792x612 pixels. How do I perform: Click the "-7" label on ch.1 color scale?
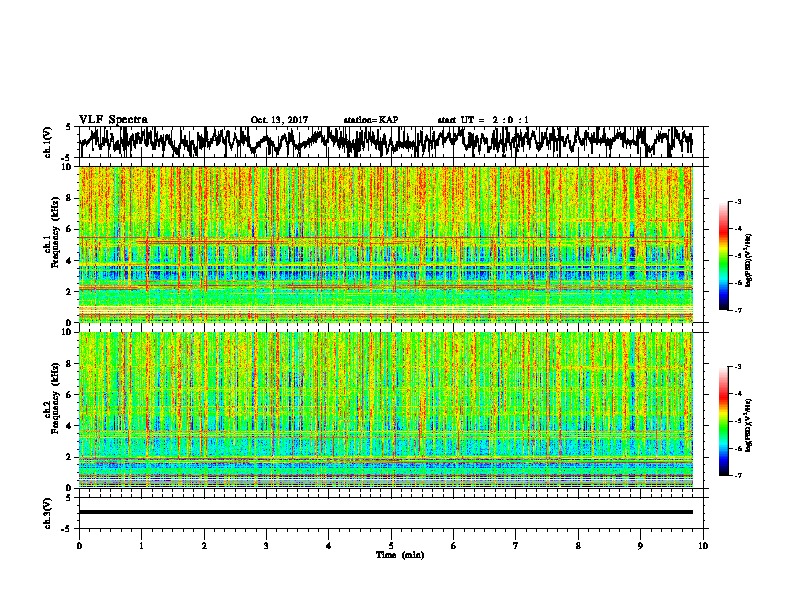pyautogui.click(x=738, y=310)
